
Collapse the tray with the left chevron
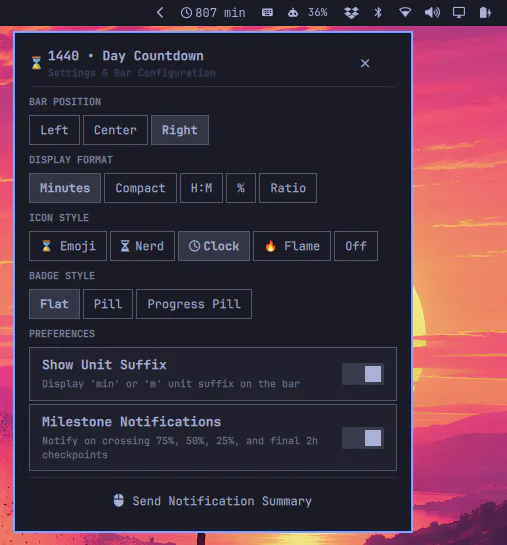[x=160, y=13]
